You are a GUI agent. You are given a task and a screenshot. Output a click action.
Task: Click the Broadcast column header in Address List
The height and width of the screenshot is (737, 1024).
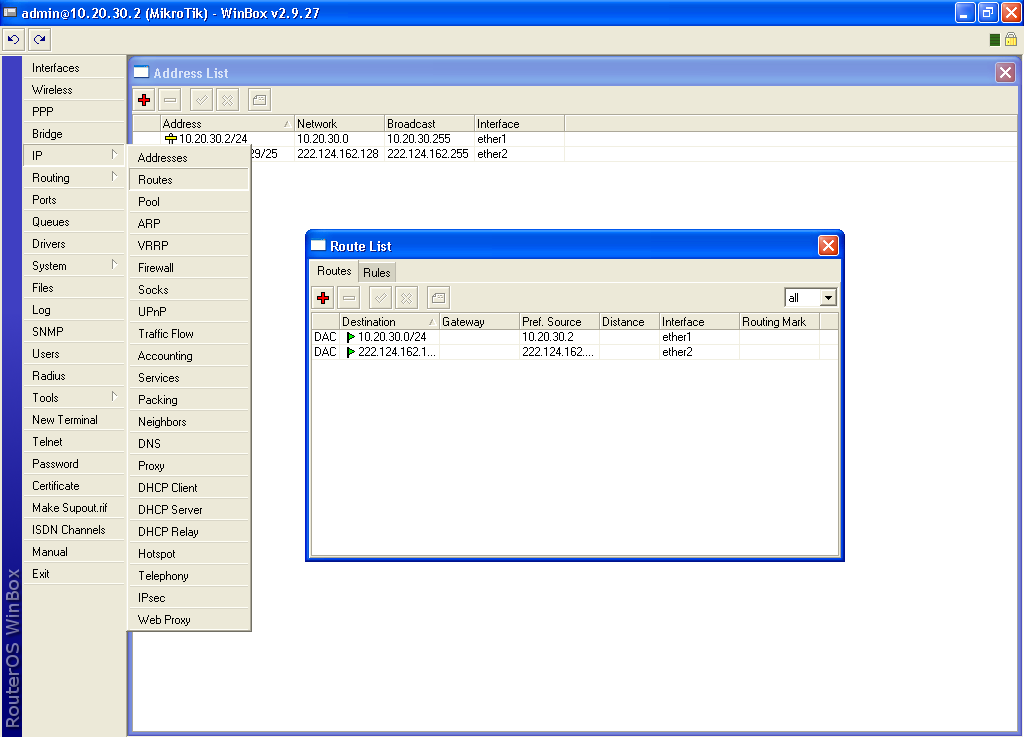coord(429,123)
